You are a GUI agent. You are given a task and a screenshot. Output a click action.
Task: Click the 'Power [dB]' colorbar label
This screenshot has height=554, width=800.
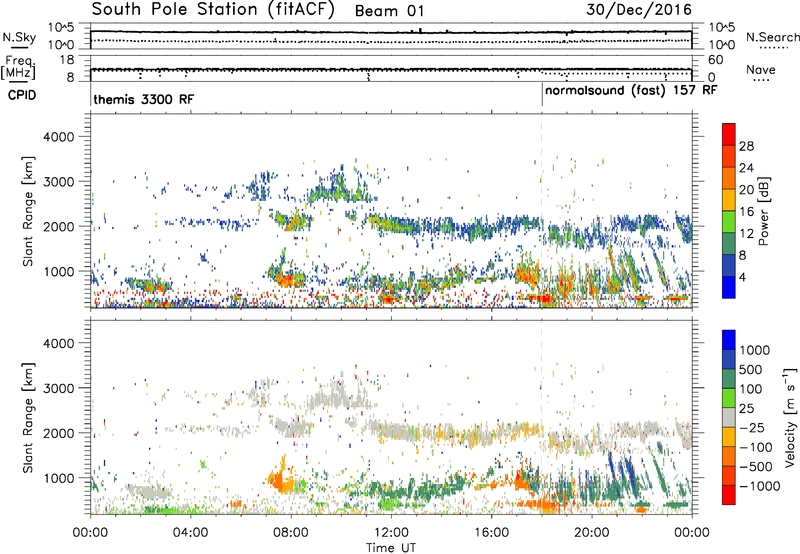(763, 211)
